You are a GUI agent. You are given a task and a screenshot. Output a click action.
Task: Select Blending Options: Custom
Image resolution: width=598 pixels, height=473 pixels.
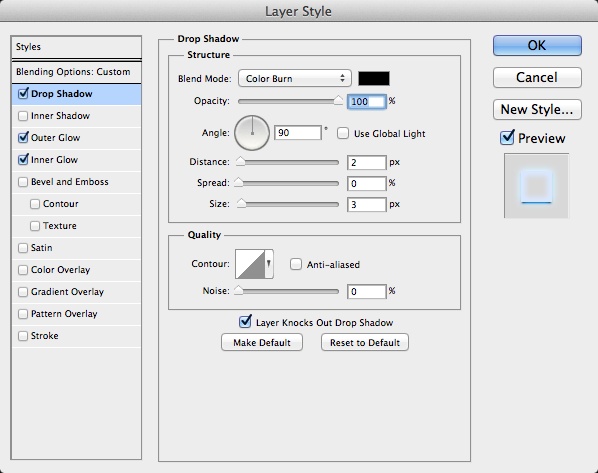coord(77,72)
